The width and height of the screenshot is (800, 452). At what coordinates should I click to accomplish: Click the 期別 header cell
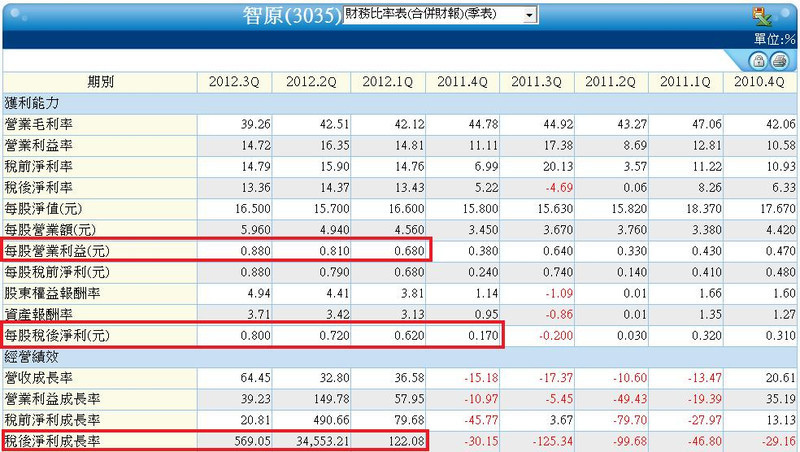100,82
